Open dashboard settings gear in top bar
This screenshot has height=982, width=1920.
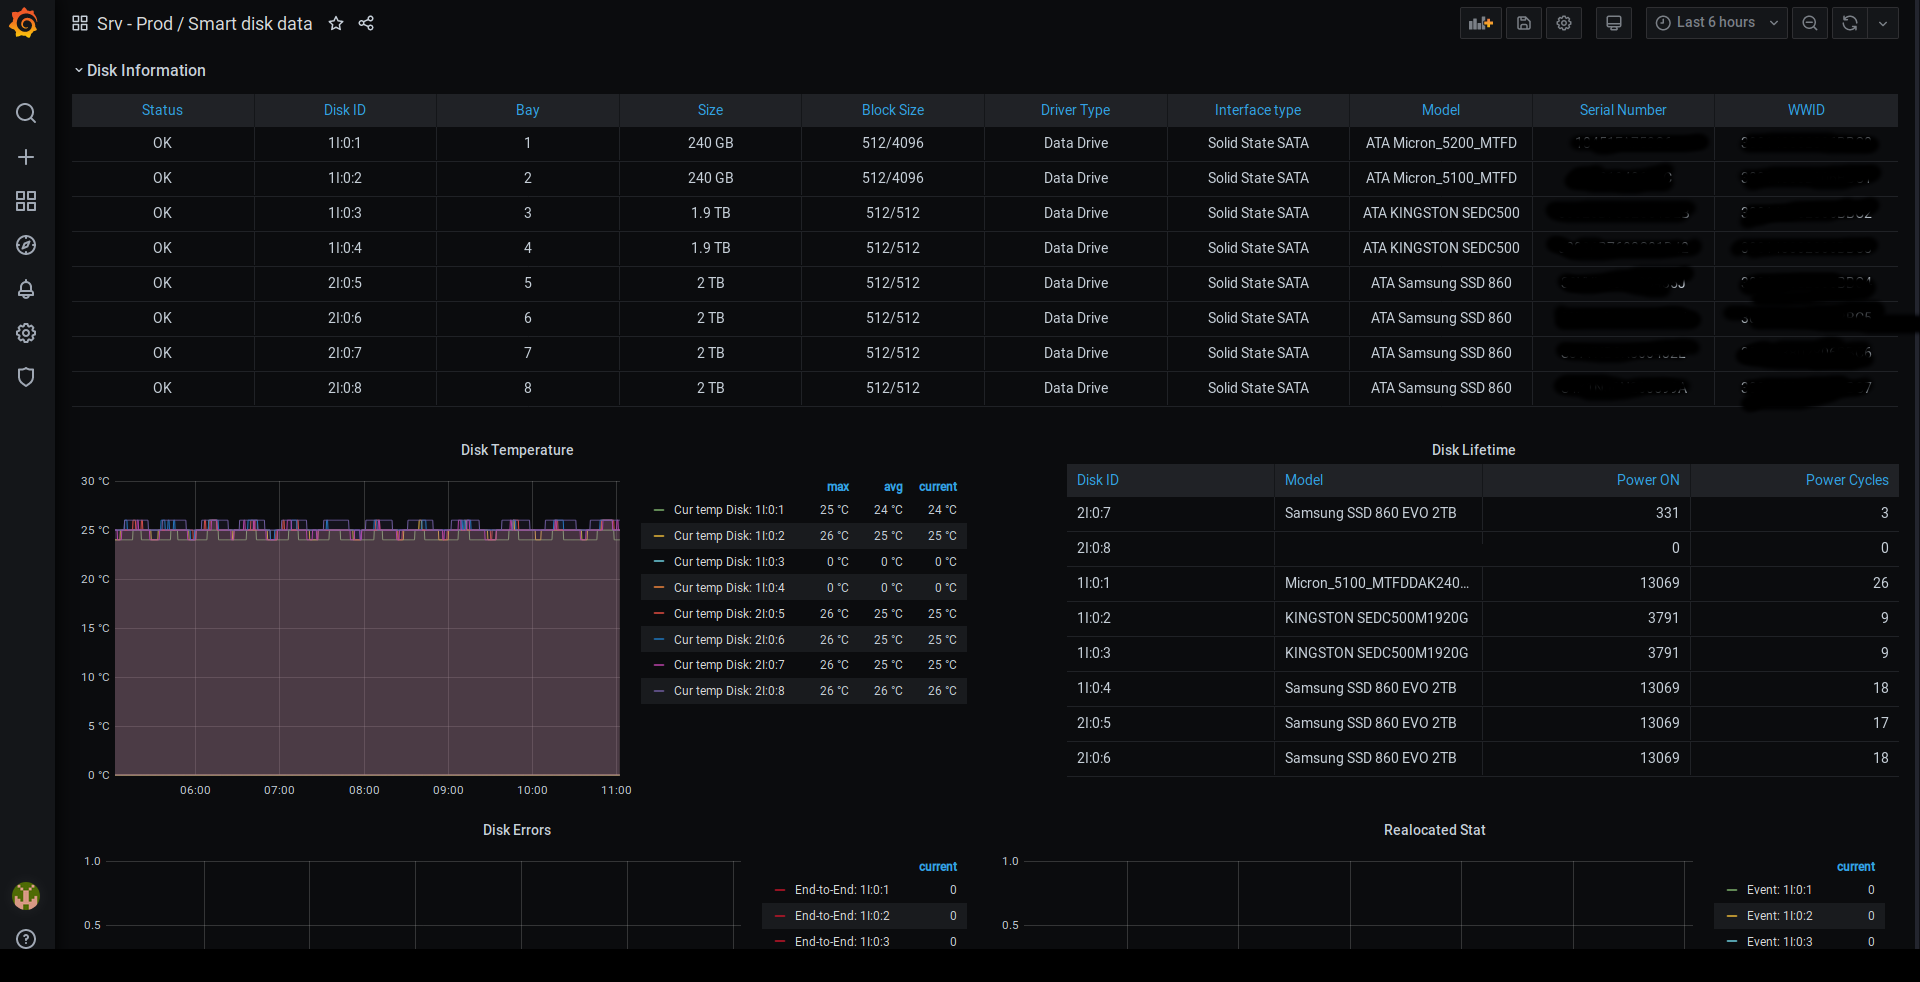[x=1564, y=23]
